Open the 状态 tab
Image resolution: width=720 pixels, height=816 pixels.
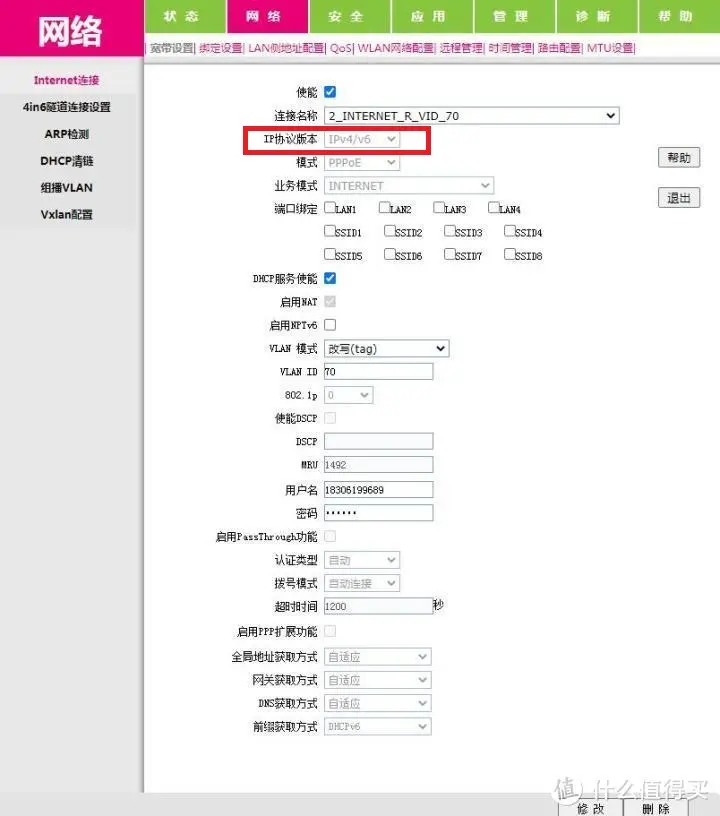point(181,17)
